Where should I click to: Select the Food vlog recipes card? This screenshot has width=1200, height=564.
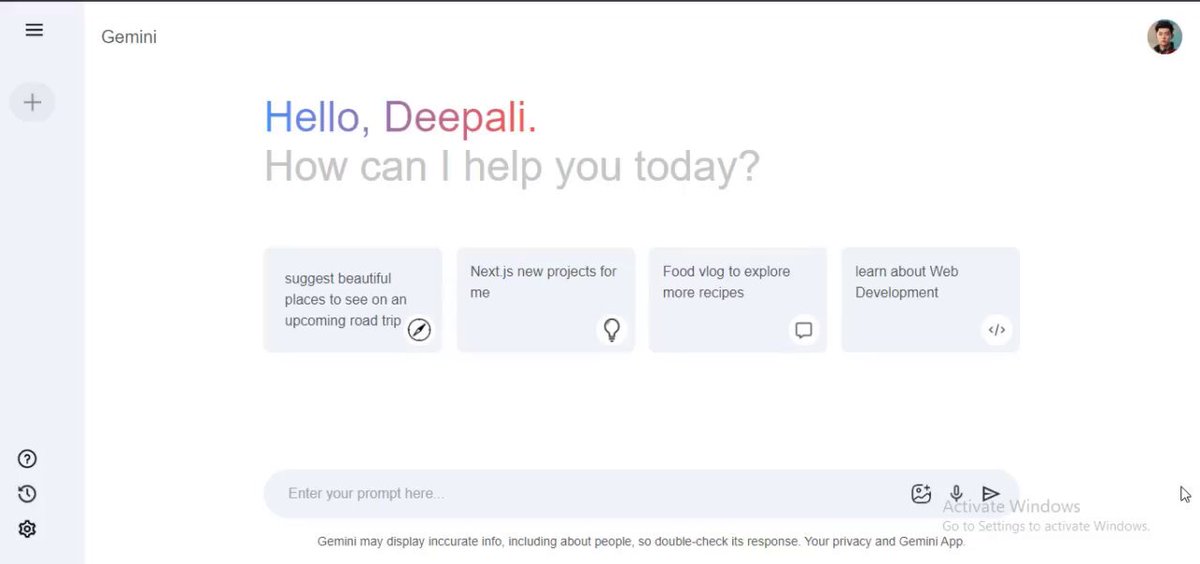(x=738, y=300)
